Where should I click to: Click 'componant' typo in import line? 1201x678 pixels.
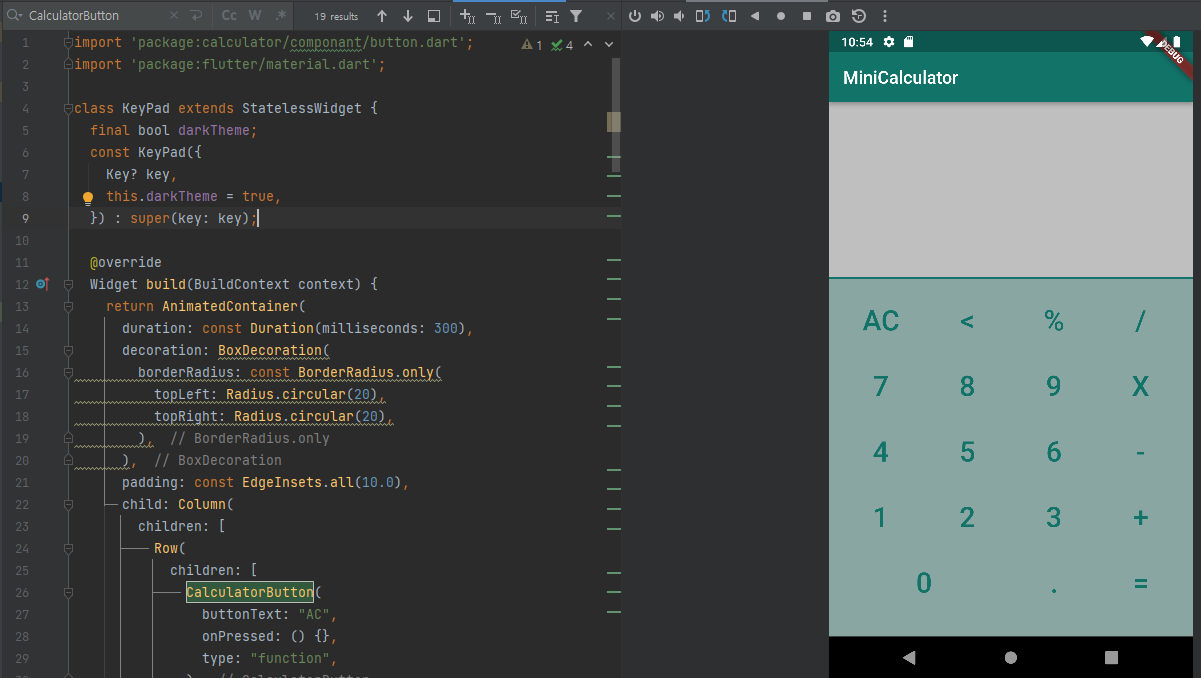pos(326,42)
